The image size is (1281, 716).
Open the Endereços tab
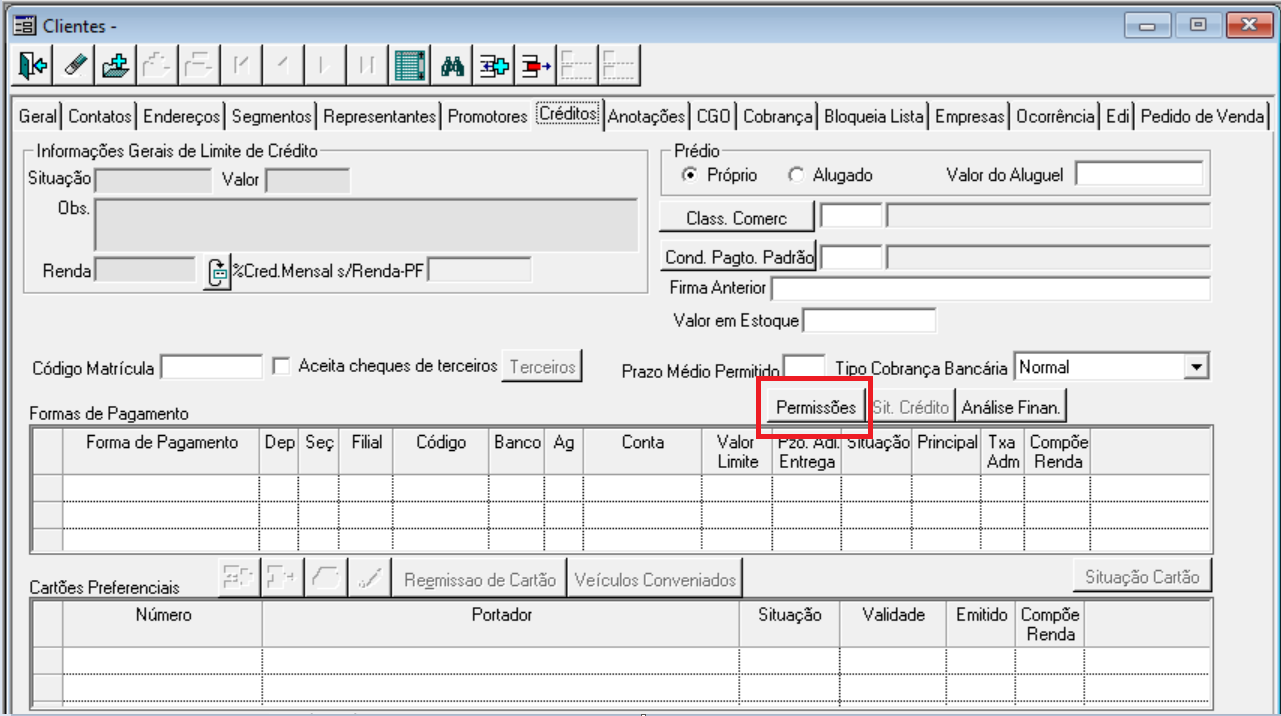(x=181, y=117)
